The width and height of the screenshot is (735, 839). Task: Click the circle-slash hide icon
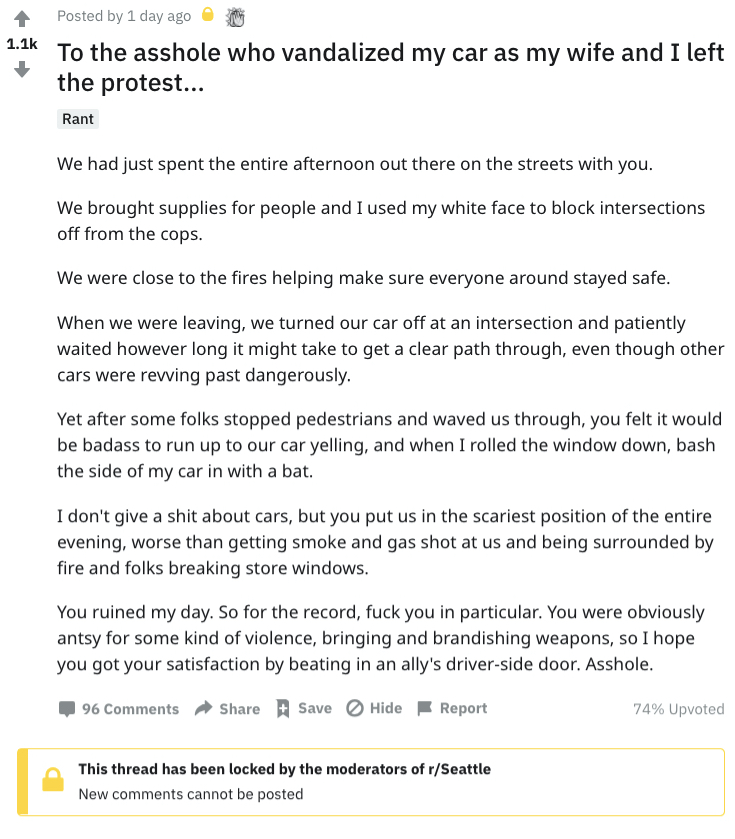coord(355,708)
